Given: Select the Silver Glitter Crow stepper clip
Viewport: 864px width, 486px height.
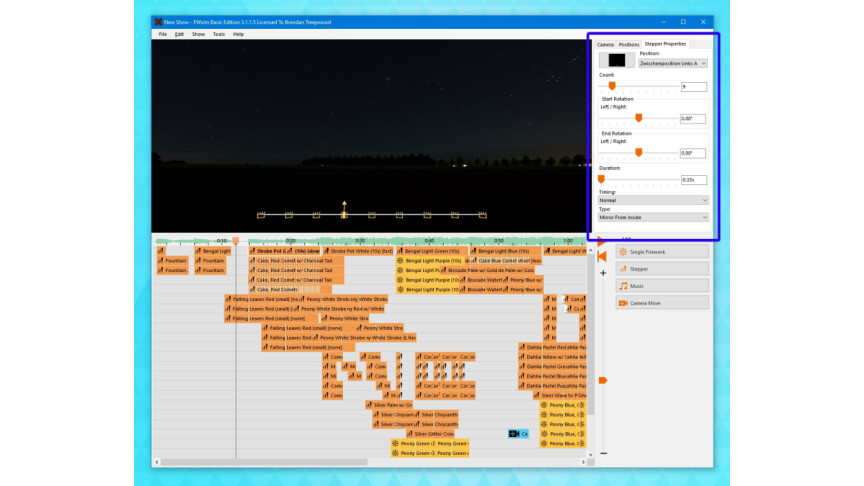Looking at the screenshot, I should 430,434.
